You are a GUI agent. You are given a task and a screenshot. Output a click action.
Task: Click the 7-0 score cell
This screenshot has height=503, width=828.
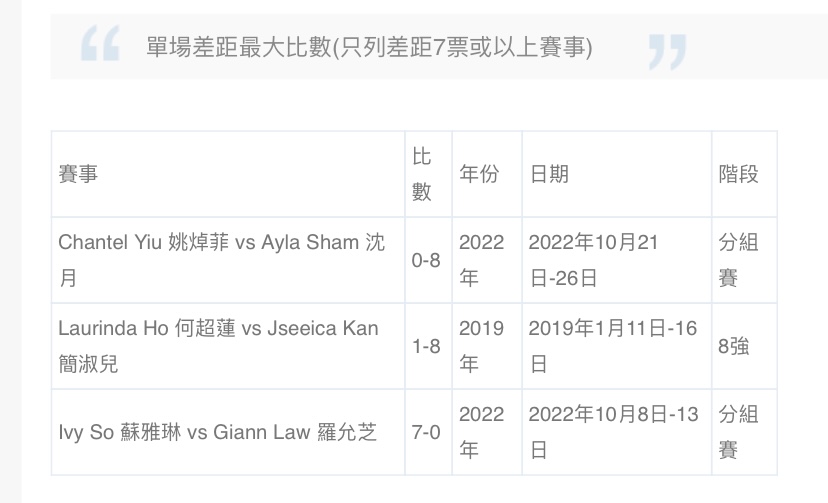pyautogui.click(x=426, y=432)
